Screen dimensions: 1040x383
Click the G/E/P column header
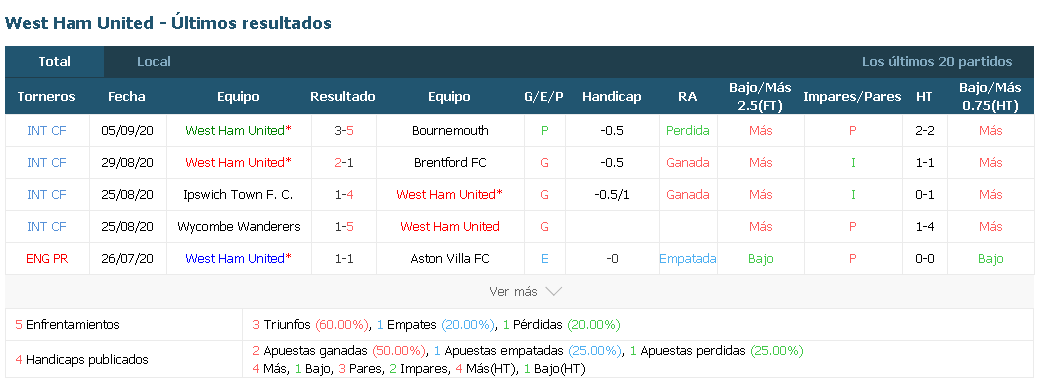[544, 97]
